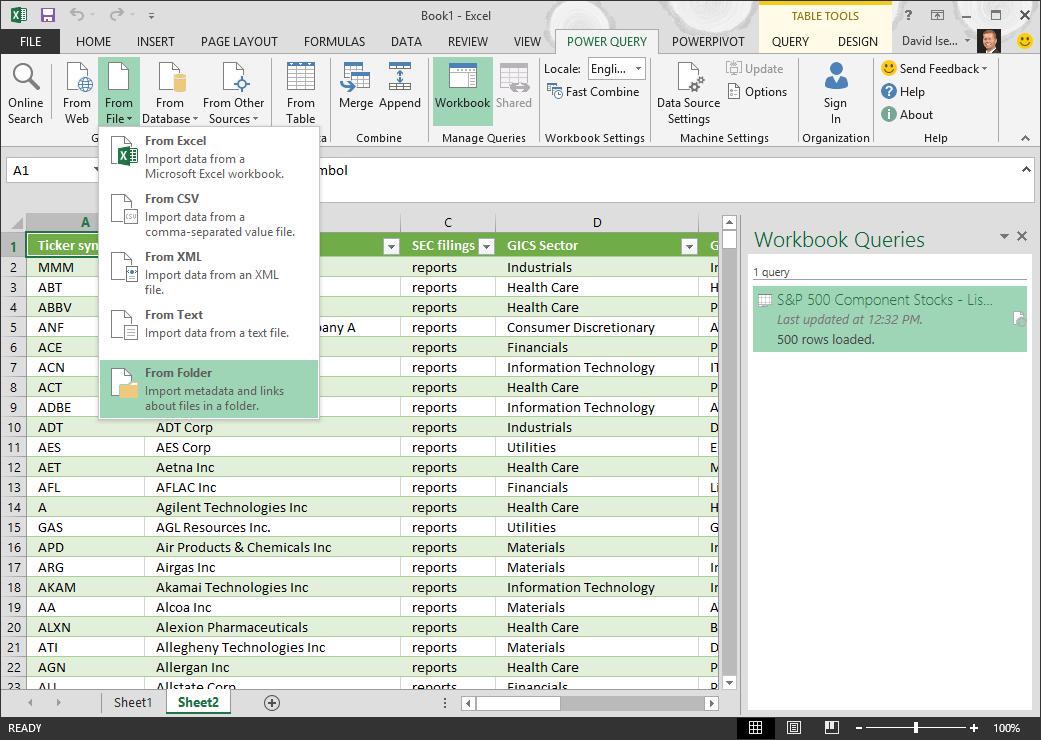Click the Sign In icon
Viewport: 1041px width, 740px height.
[835, 90]
